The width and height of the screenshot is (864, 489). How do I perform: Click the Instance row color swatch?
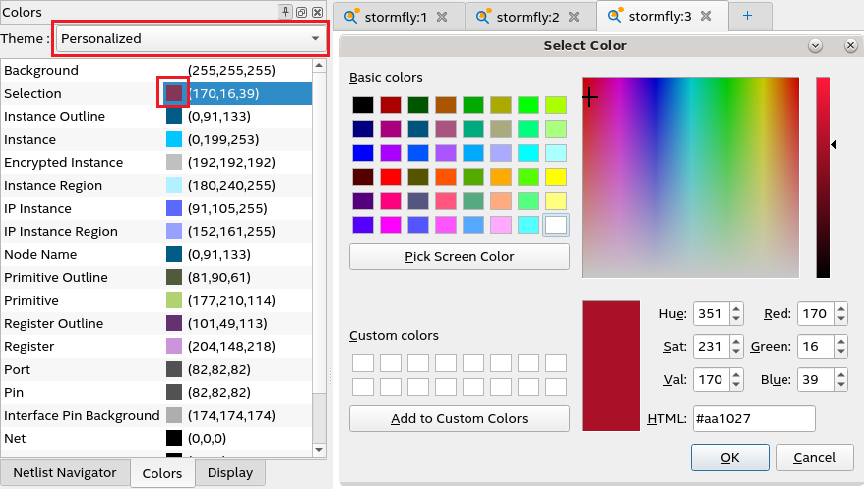[174, 139]
